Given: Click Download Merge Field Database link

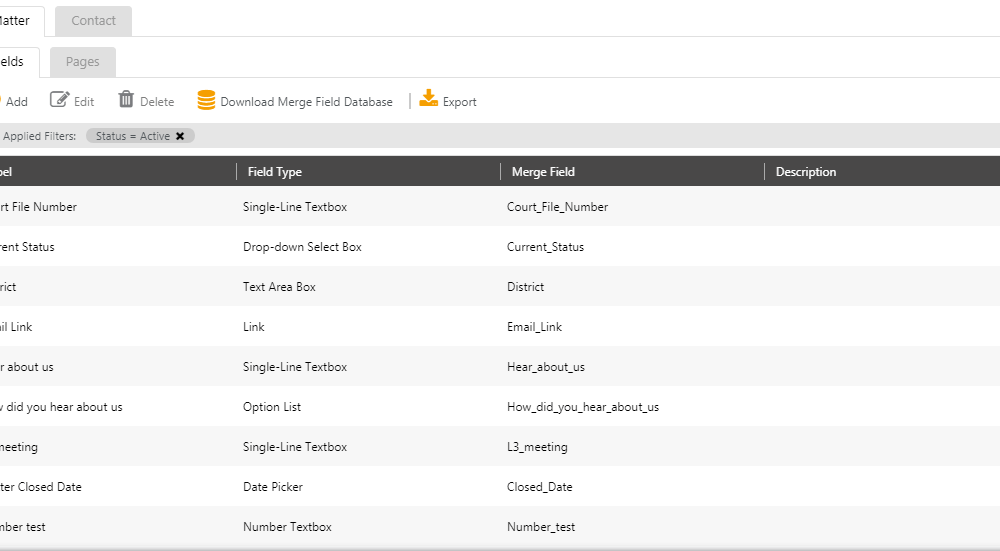Looking at the screenshot, I should (306, 102).
